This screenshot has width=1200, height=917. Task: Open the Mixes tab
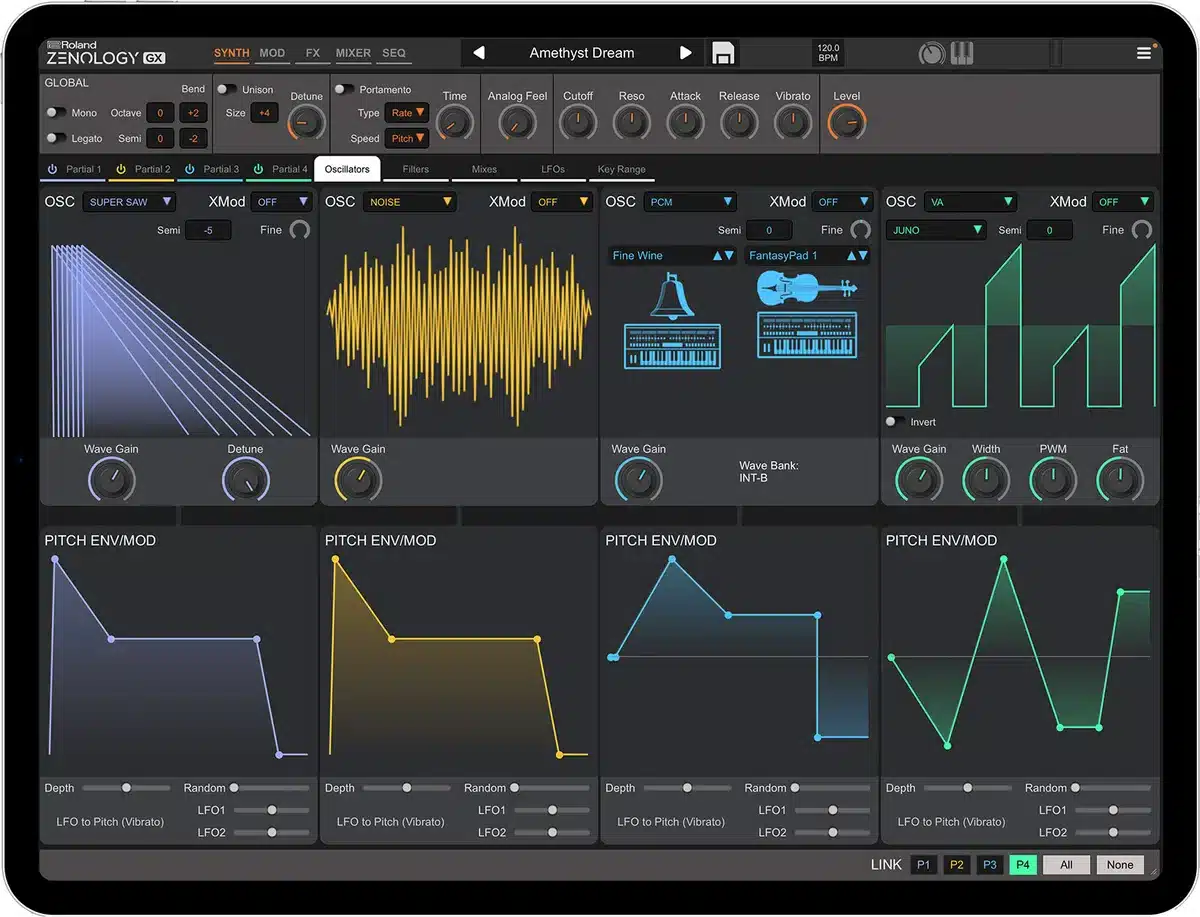click(x=484, y=170)
